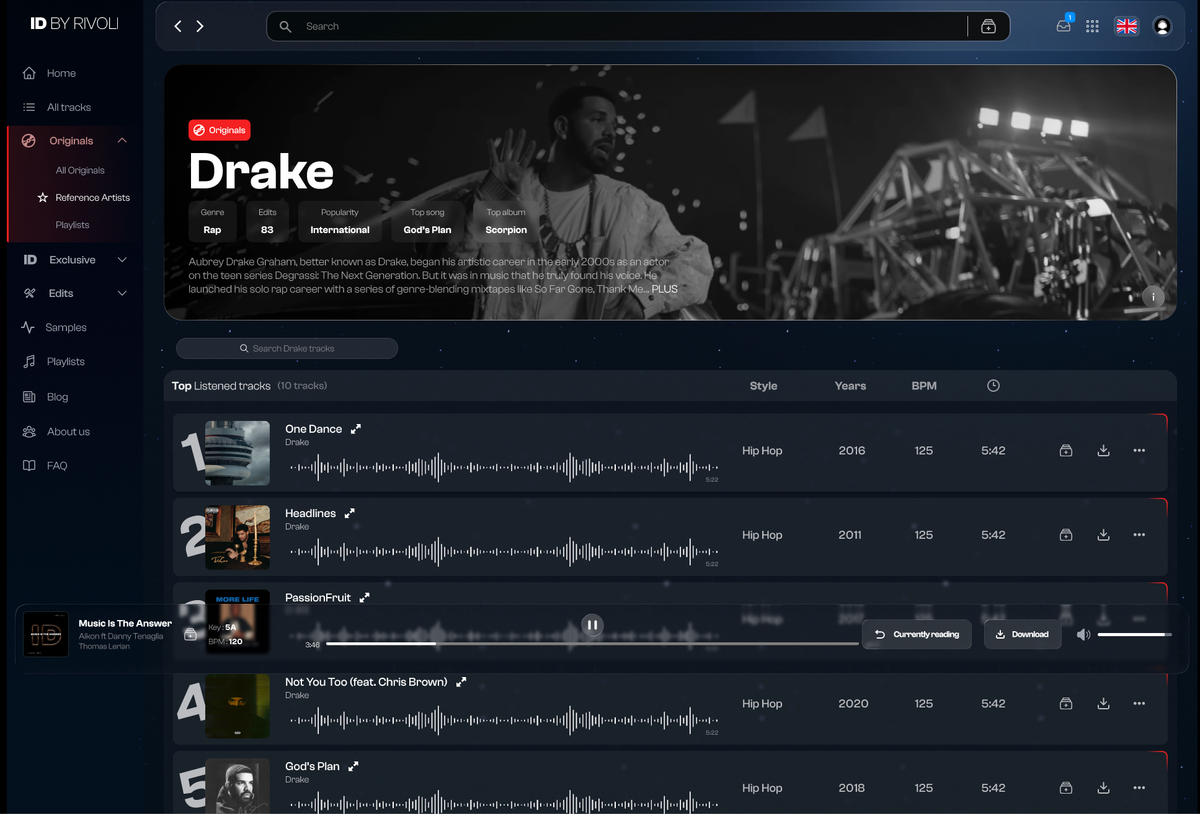Open the Headlines album cover
This screenshot has height=814, width=1200.
[x=237, y=537]
